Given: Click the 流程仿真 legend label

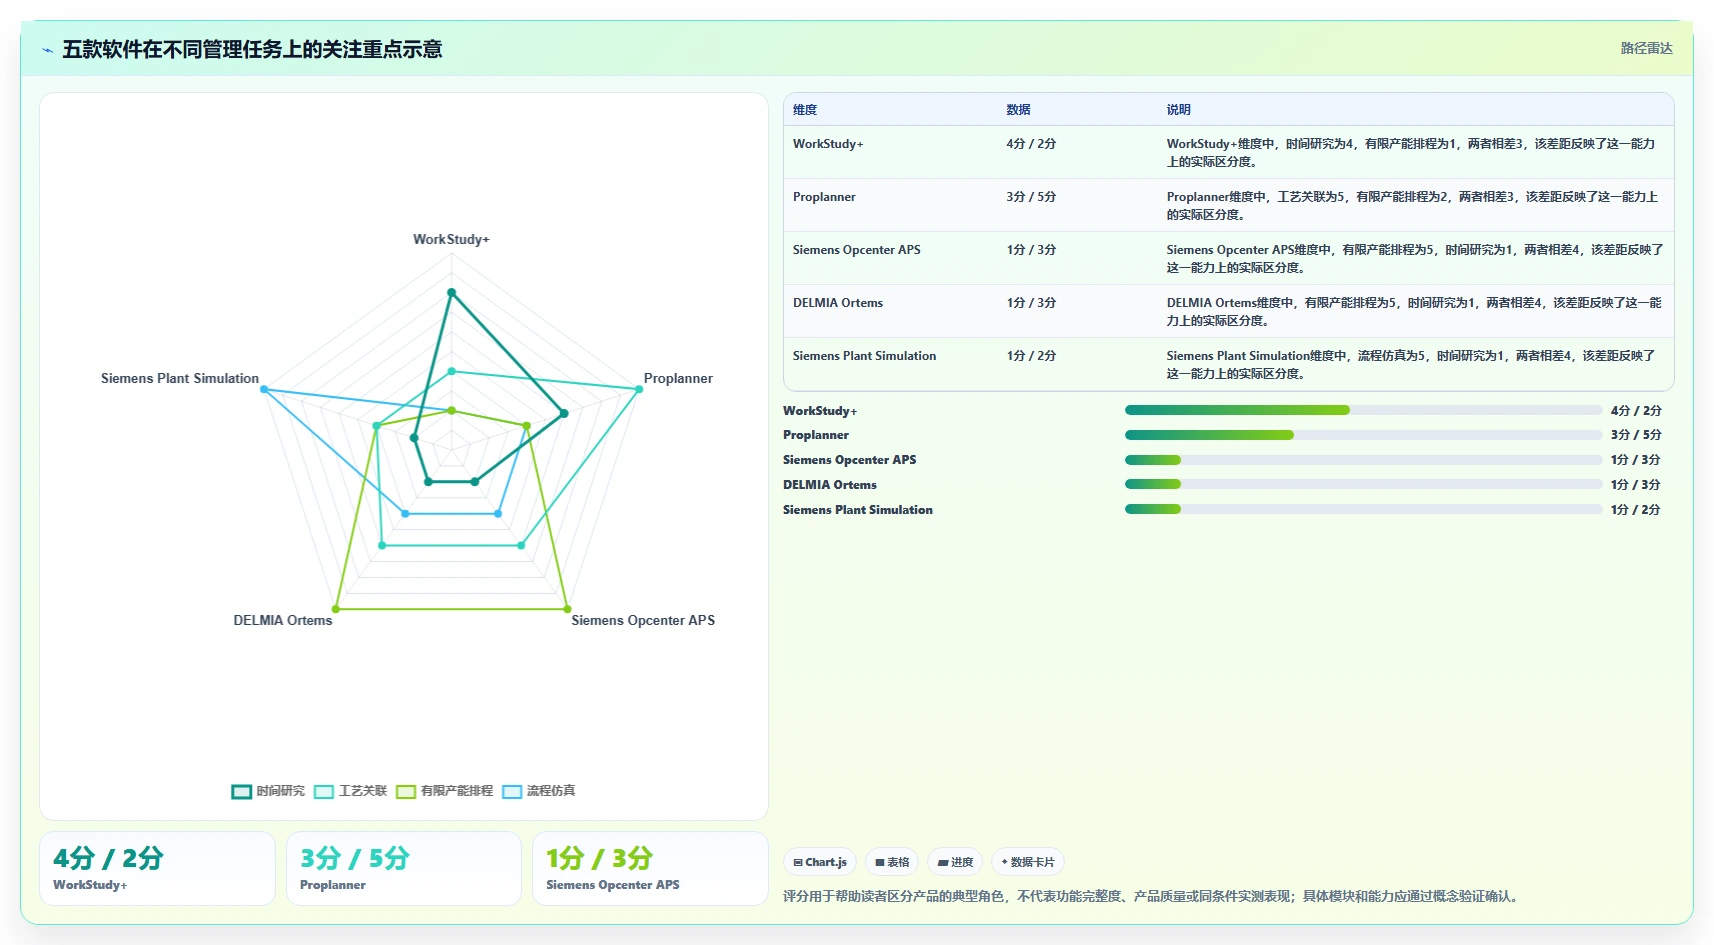Looking at the screenshot, I should click(551, 791).
